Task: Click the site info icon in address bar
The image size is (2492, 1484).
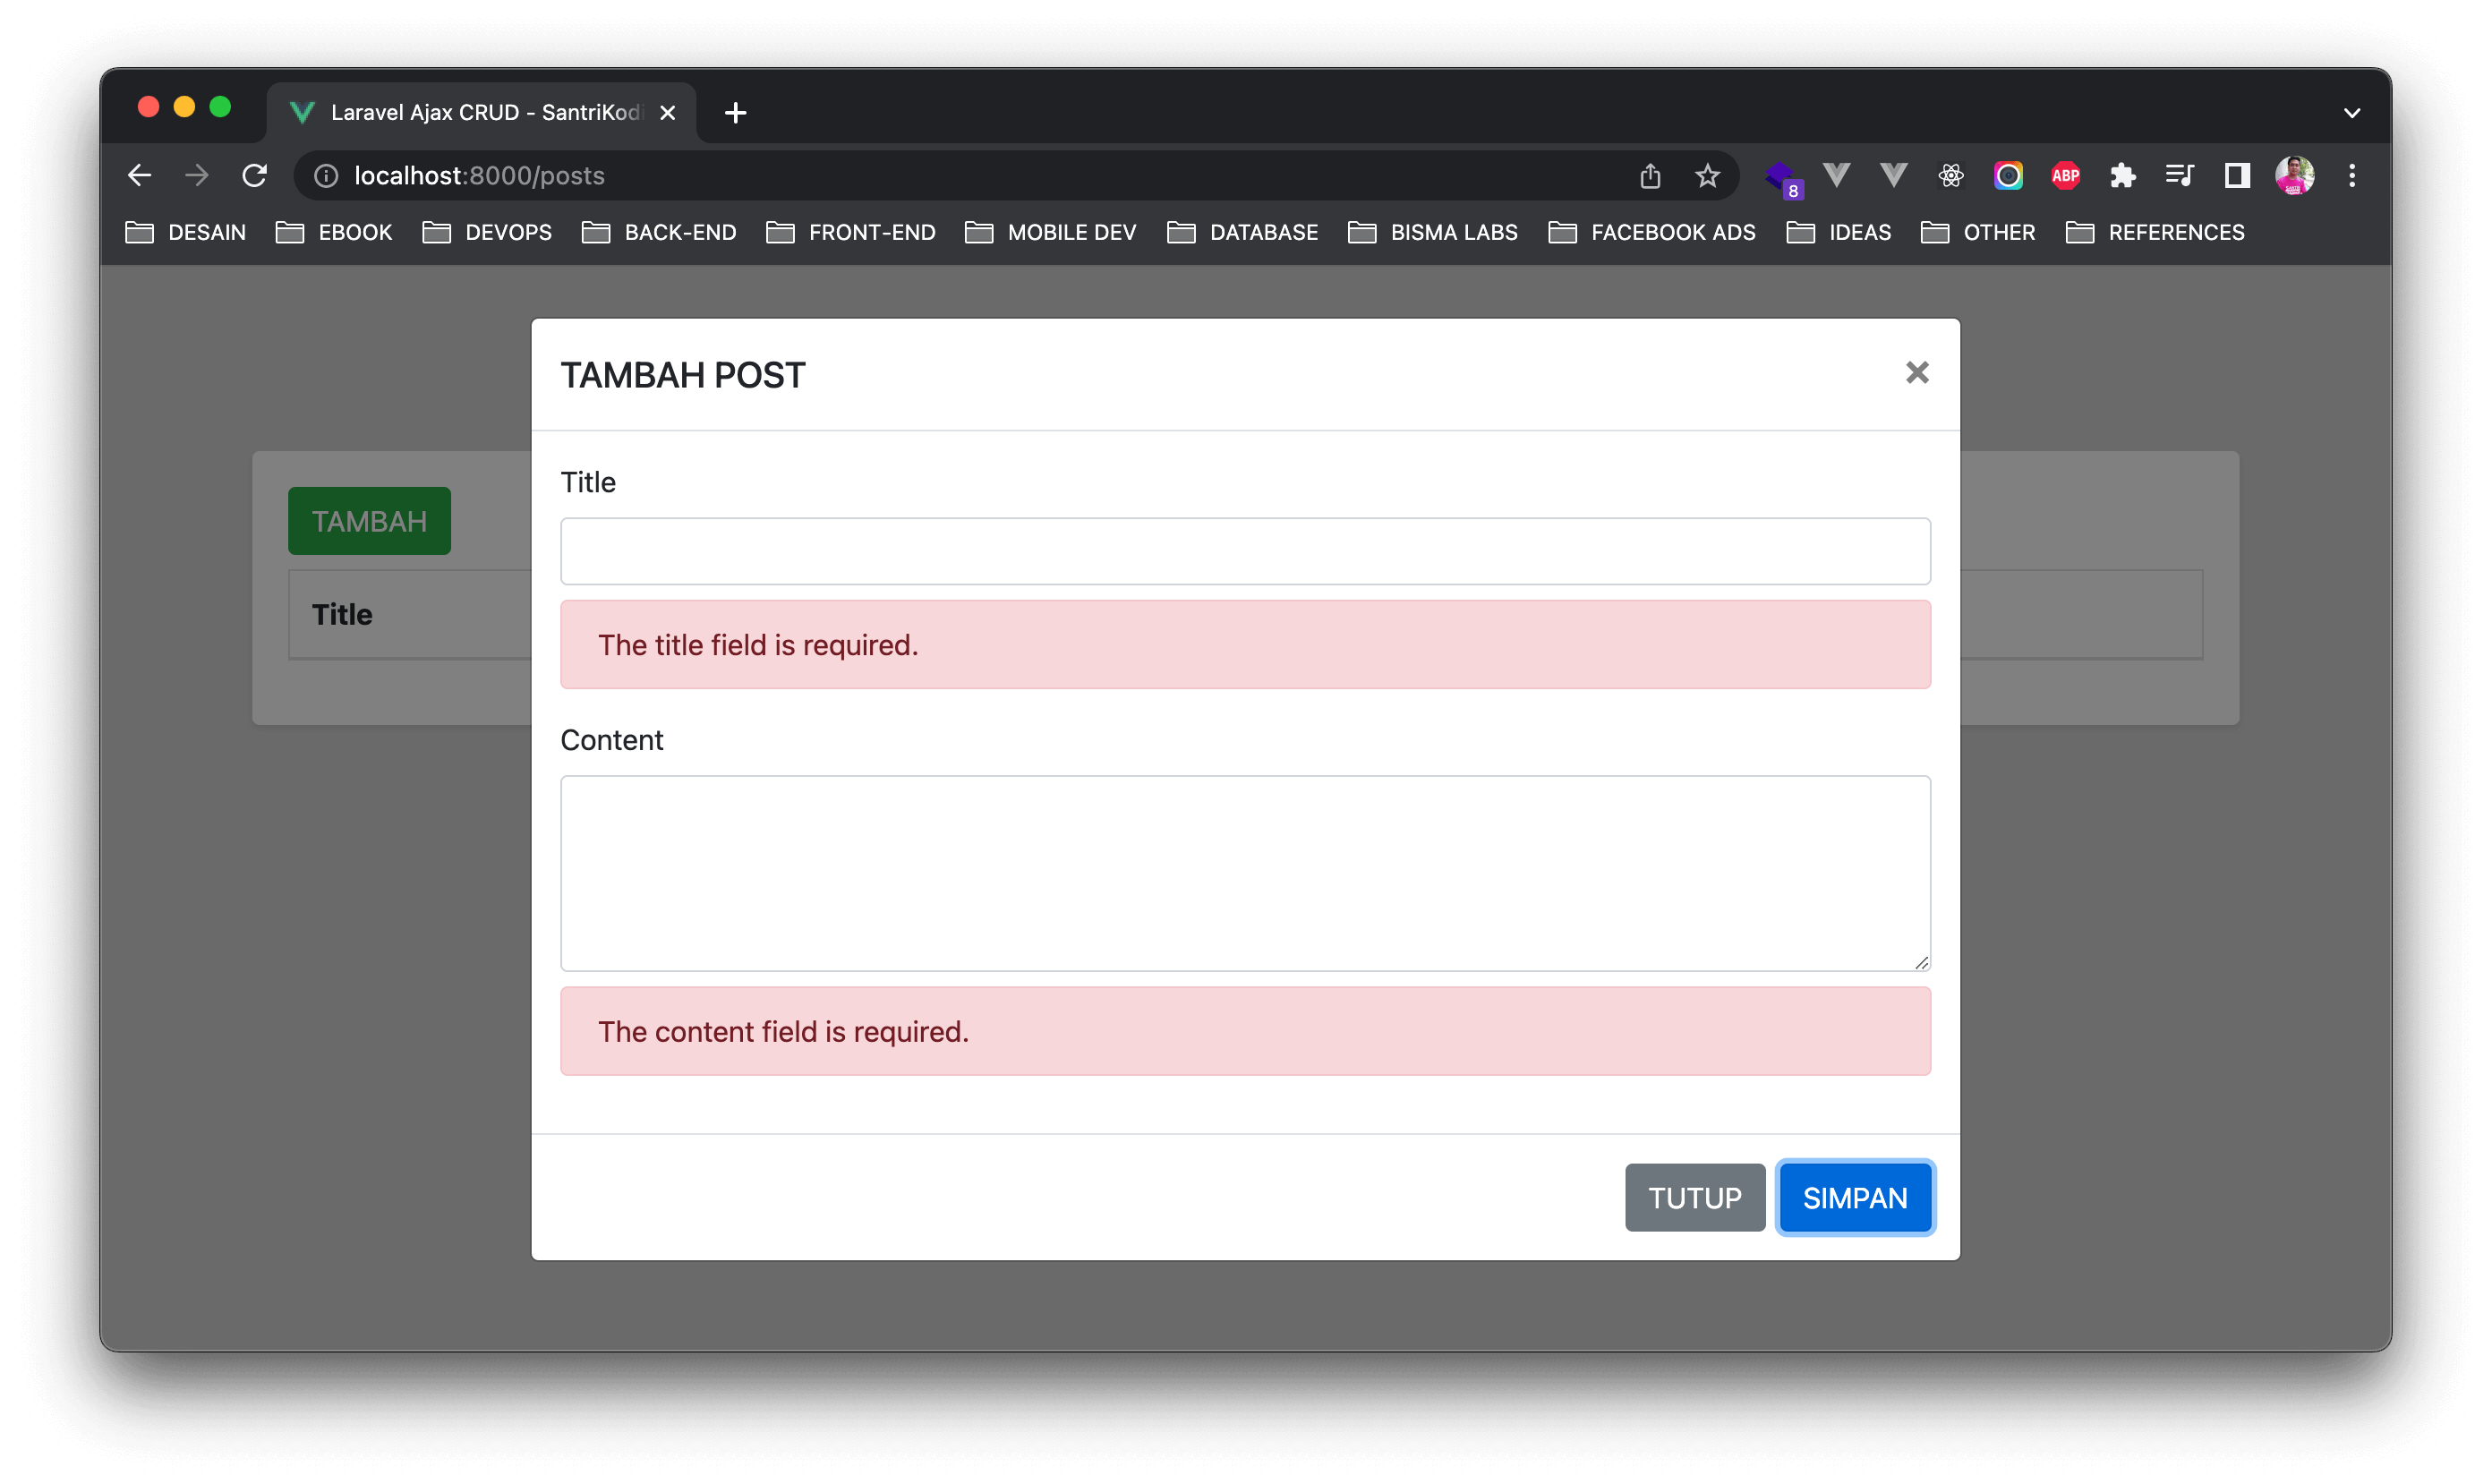Action: coord(326,176)
